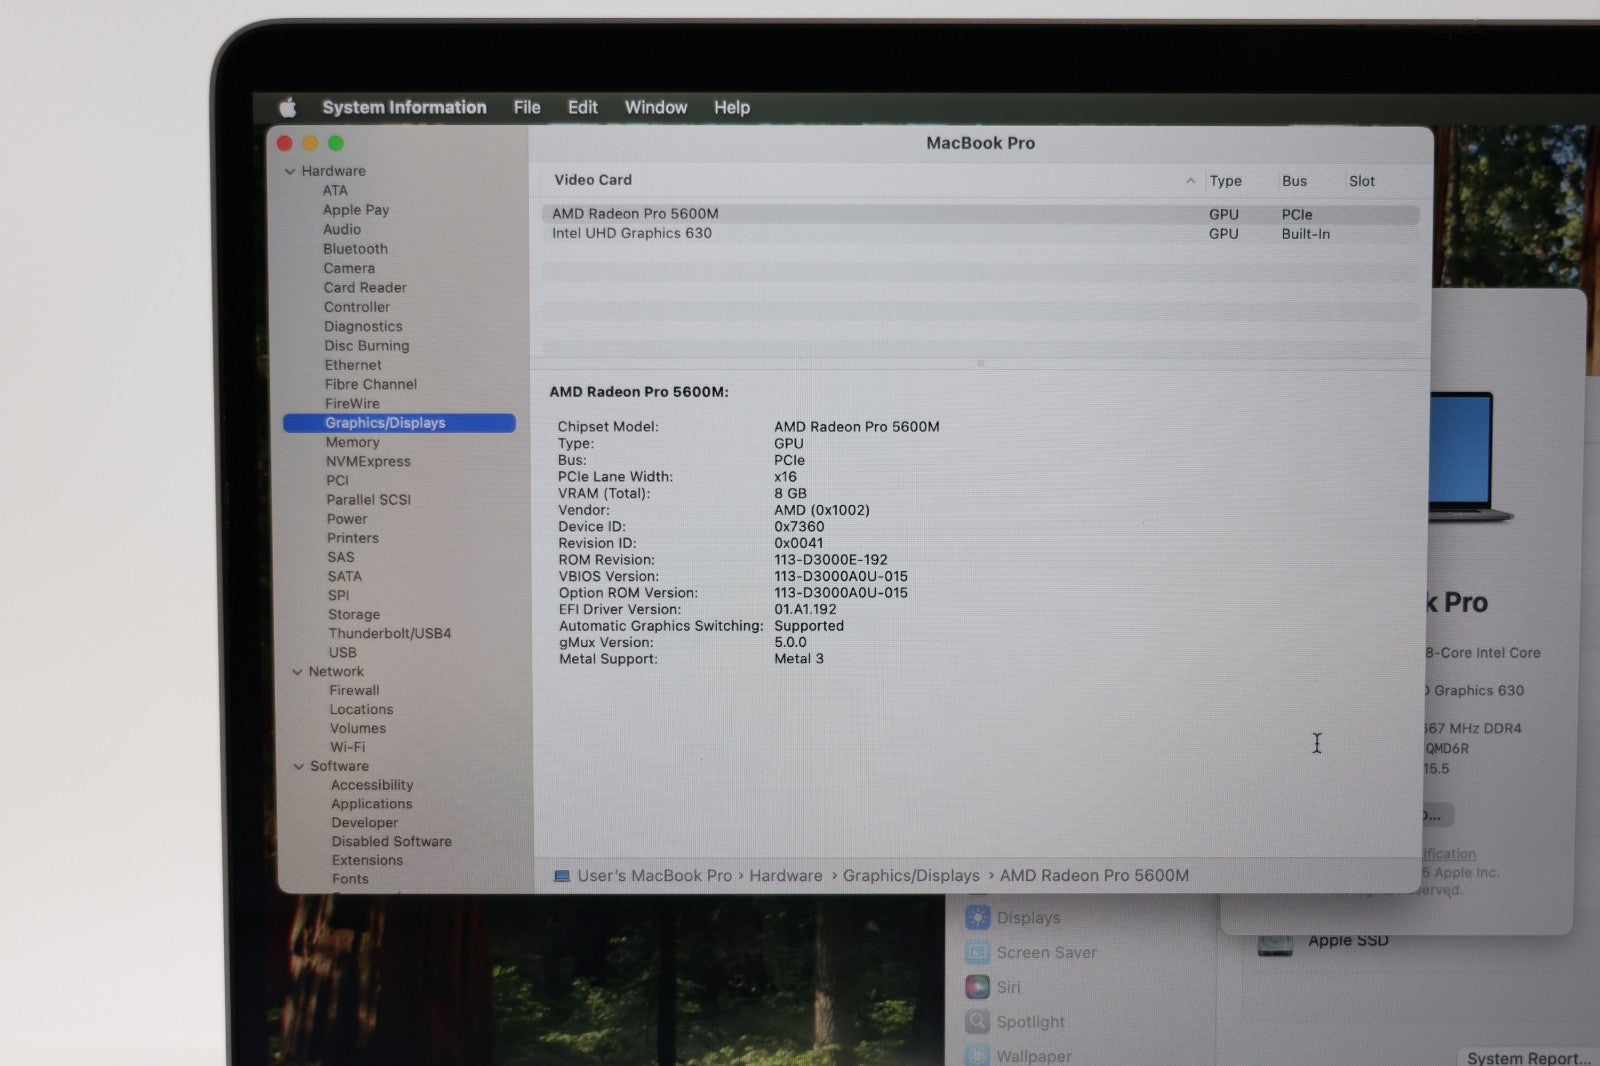Image resolution: width=1600 pixels, height=1066 pixels.
Task: Click the System Report button
Action: 1528,1057
